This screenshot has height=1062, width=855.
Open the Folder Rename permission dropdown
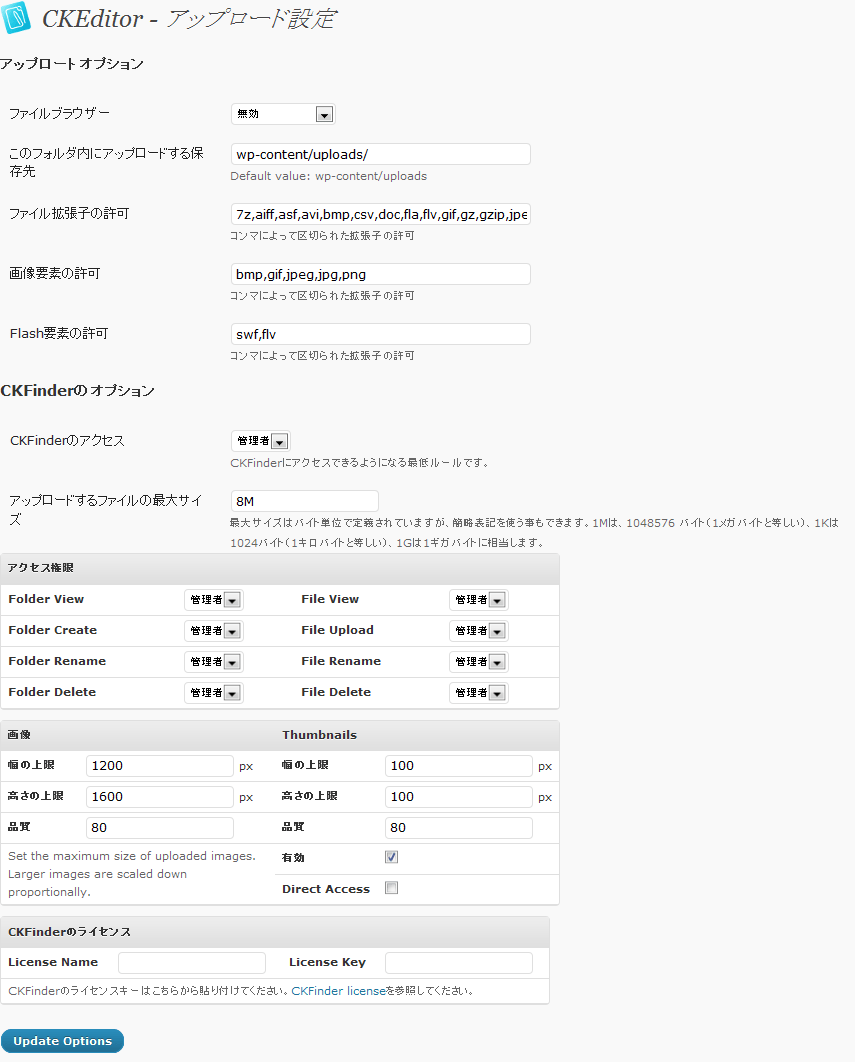213,662
